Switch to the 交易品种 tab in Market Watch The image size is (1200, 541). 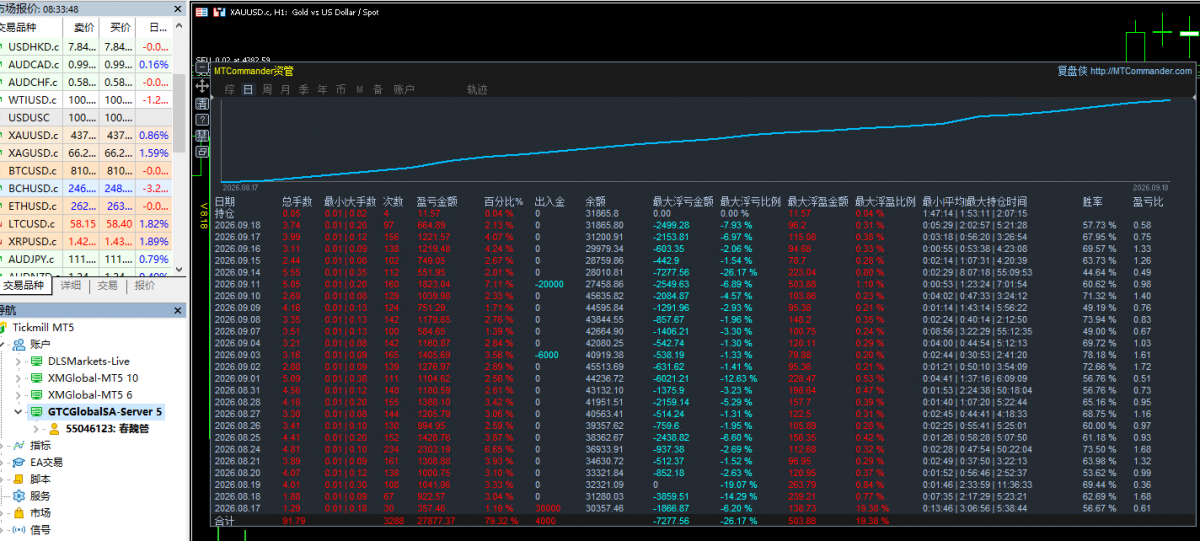[x=25, y=285]
